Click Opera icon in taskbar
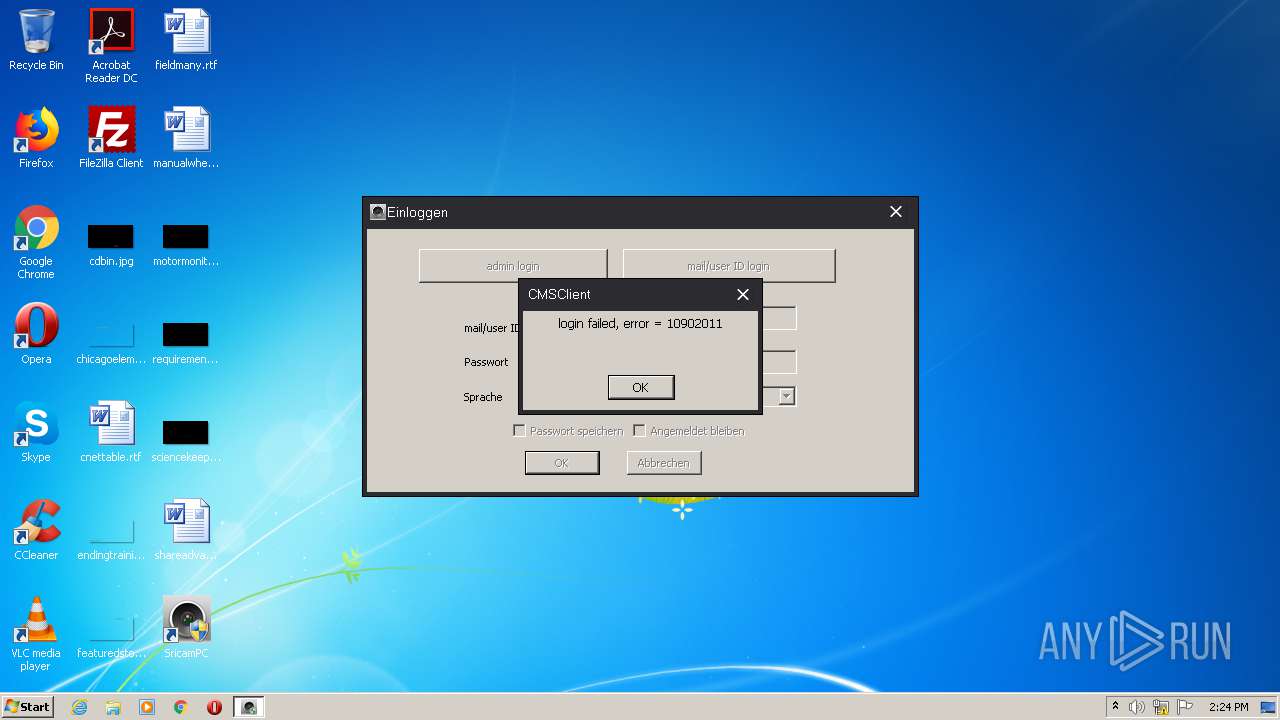 point(215,707)
